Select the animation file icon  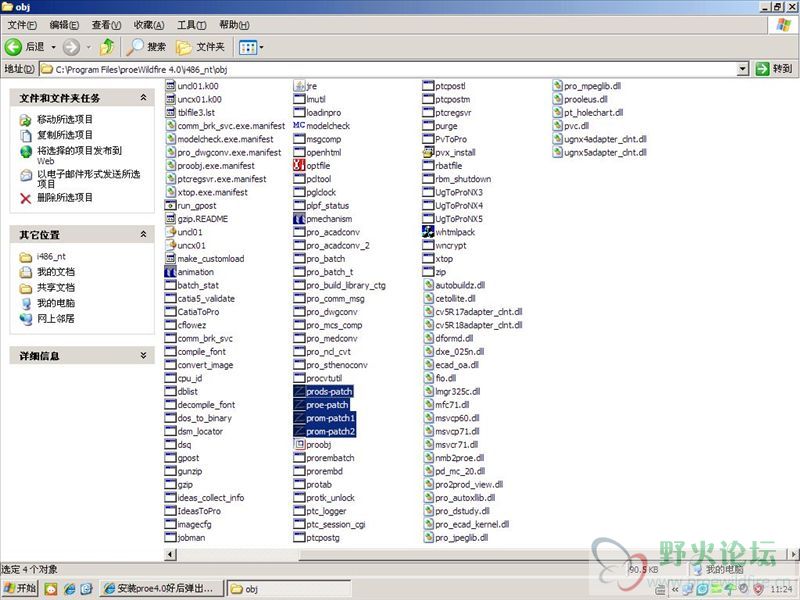[170, 272]
